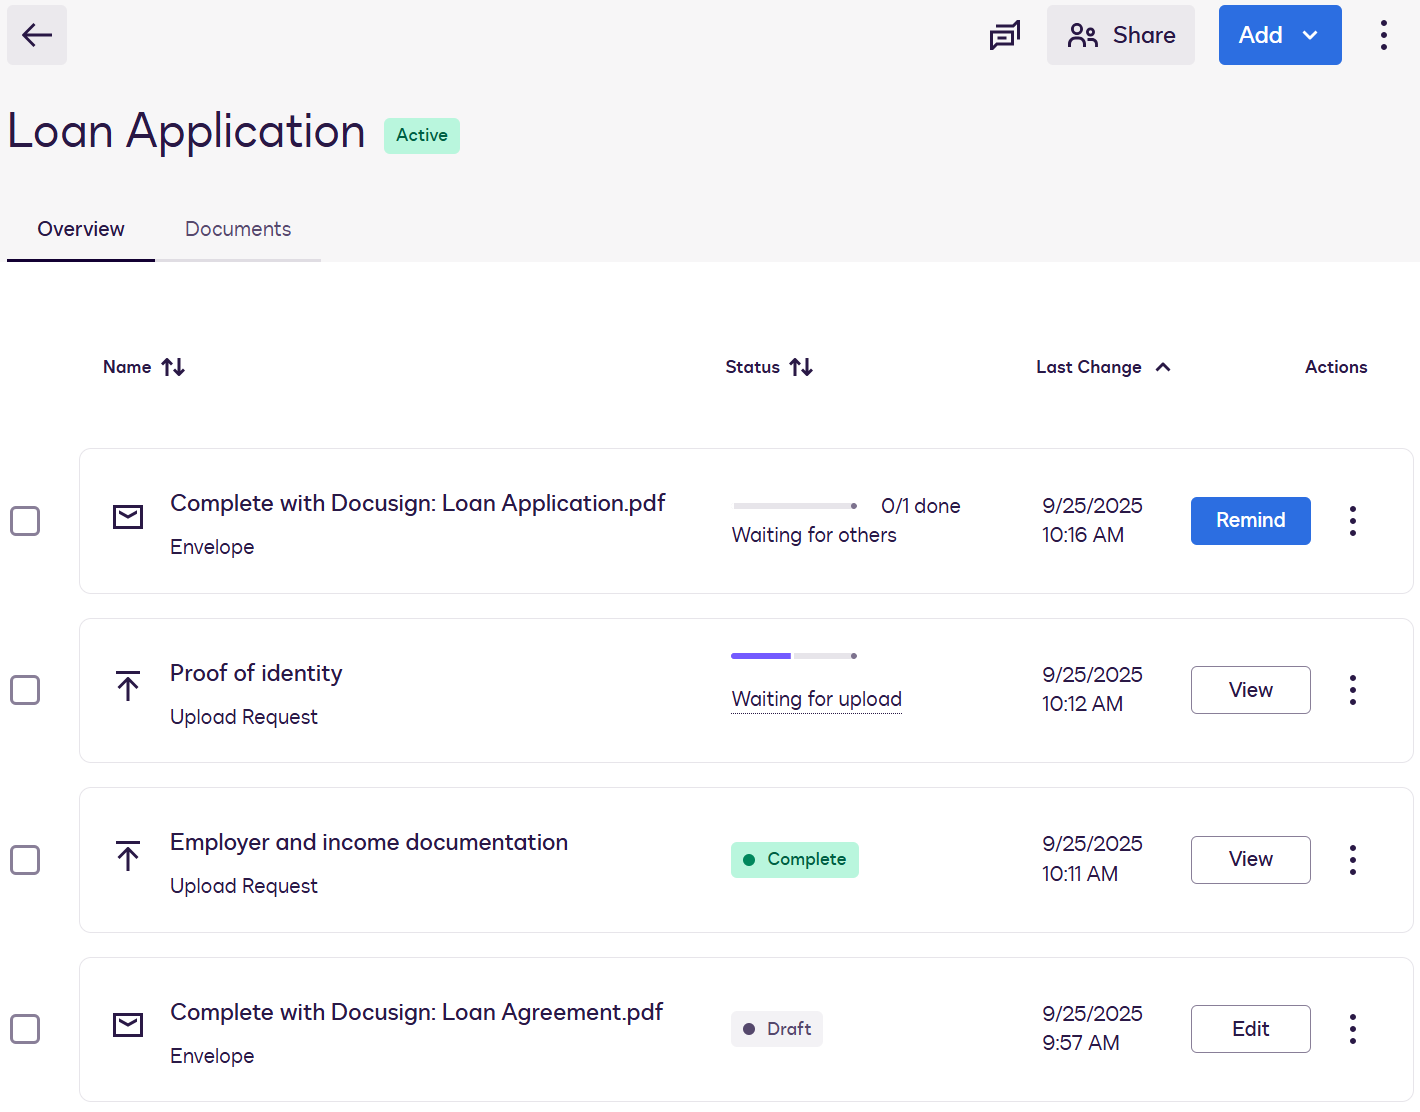Screen dimensions: 1420x1112
Task: Check the Loan Application.pdf envelope row
Action: (25, 520)
